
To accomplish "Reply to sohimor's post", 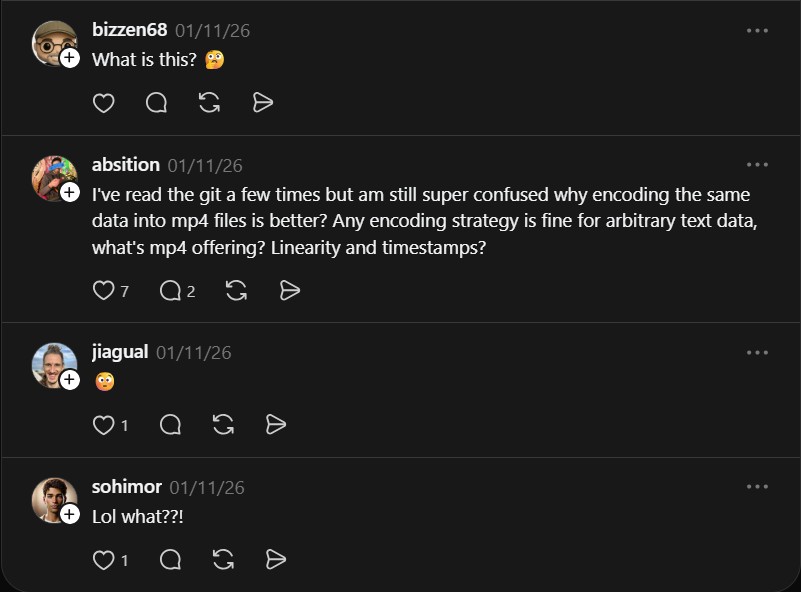I will pos(170,560).
